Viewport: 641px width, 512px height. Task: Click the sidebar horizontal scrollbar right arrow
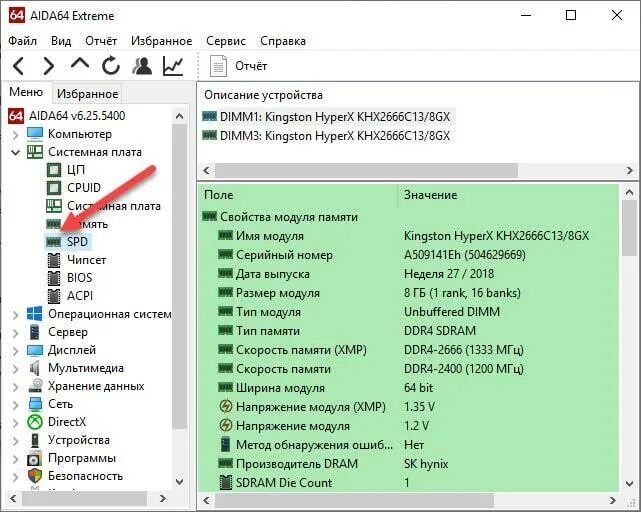[x=163, y=498]
